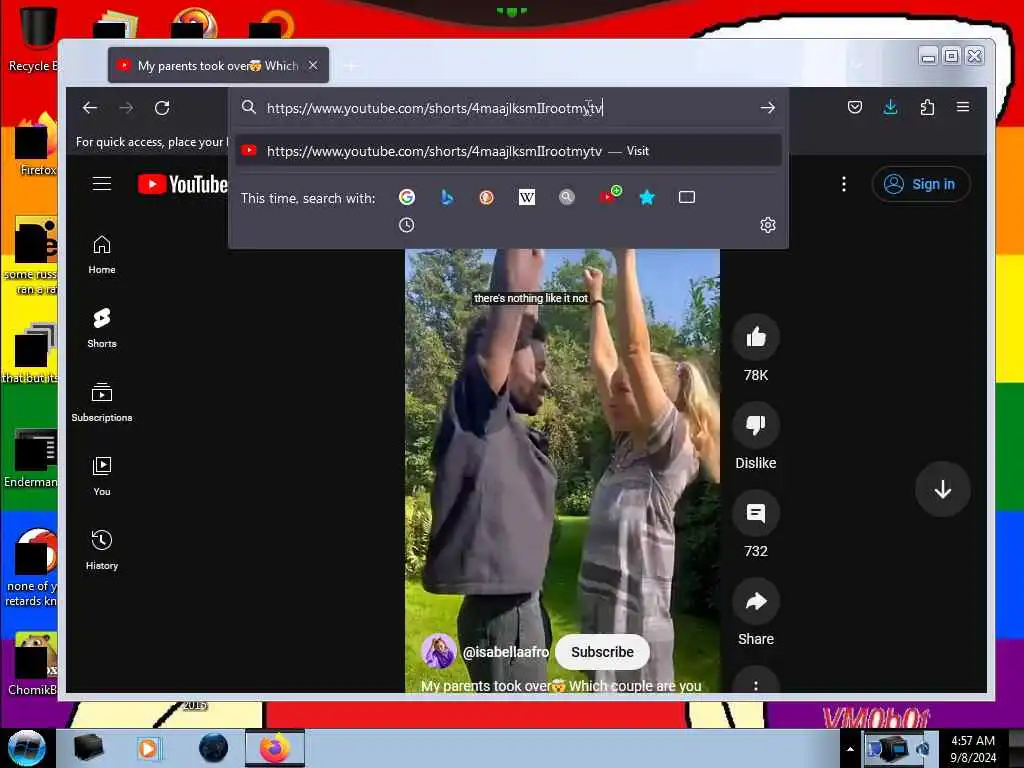
Task: Select the 'My parents took over' tab
Action: (218, 65)
